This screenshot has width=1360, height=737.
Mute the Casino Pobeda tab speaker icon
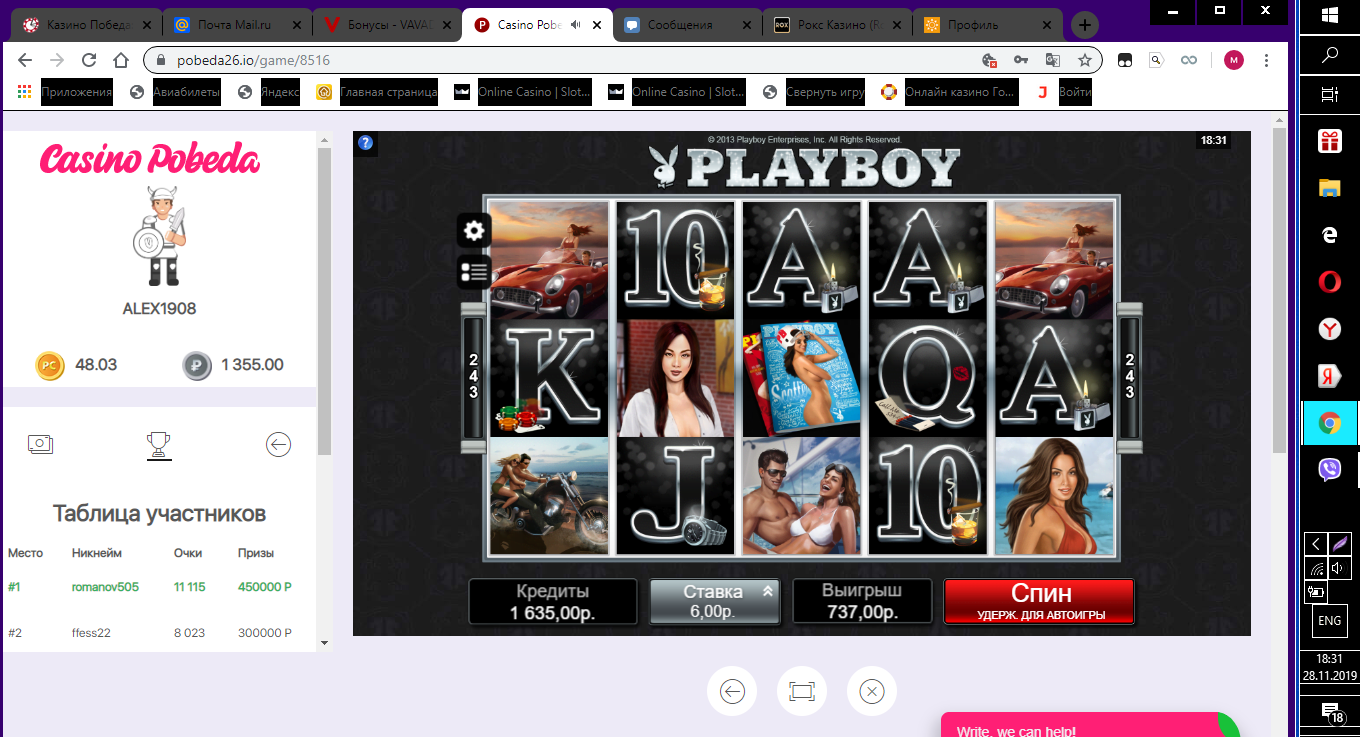pyautogui.click(x=576, y=25)
